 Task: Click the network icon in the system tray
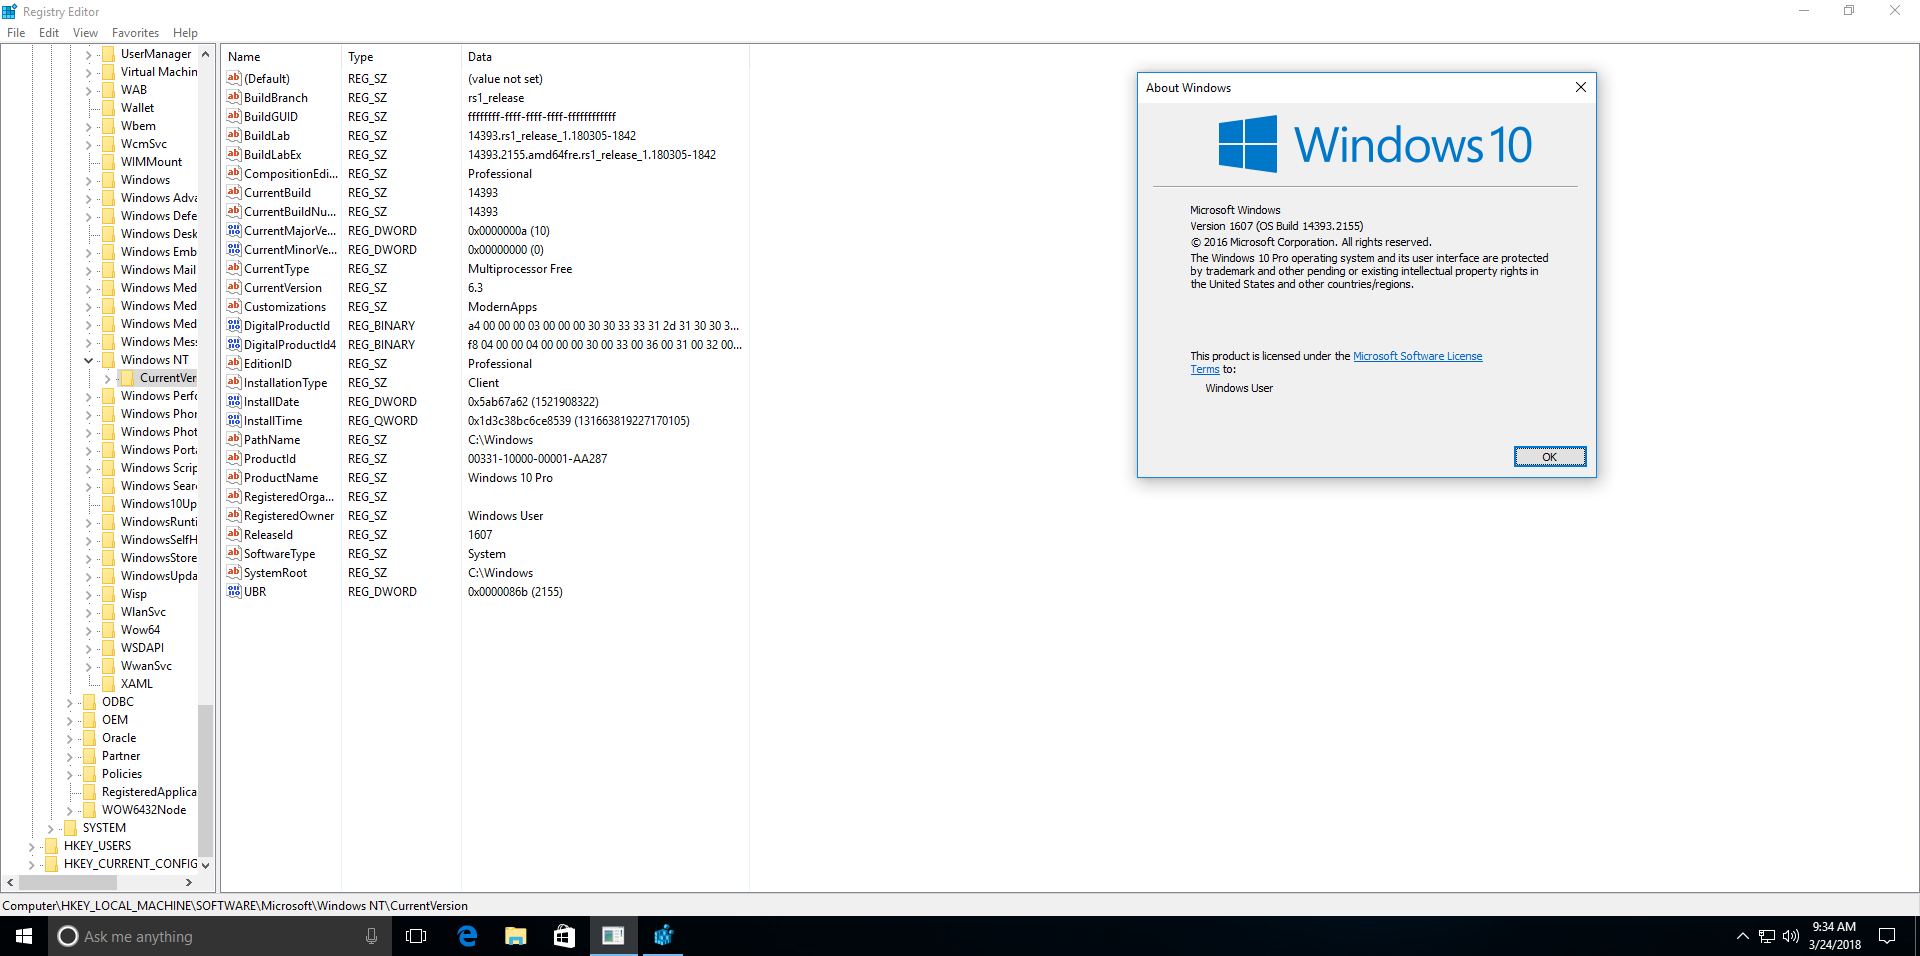[1767, 936]
